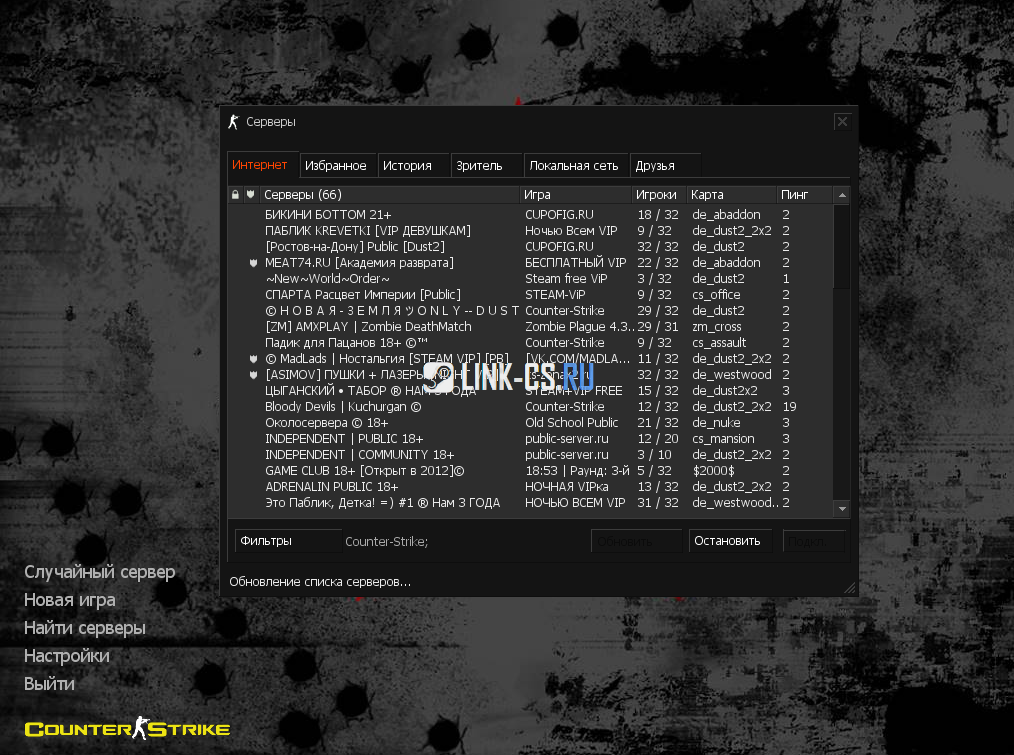Click the greyed Обновить button

(636, 541)
